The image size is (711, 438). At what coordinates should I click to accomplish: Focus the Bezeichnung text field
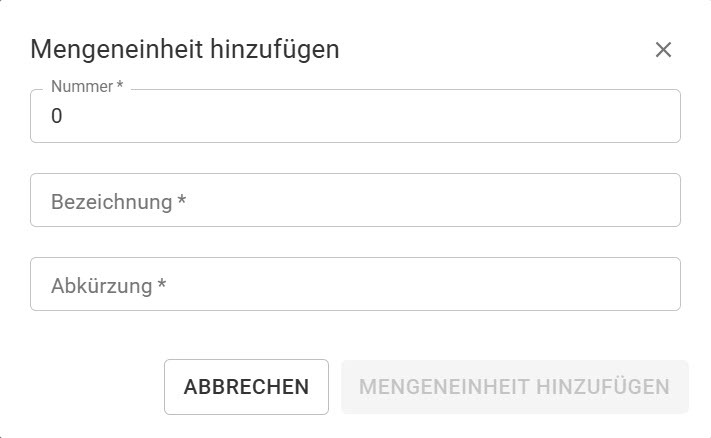[355, 201]
